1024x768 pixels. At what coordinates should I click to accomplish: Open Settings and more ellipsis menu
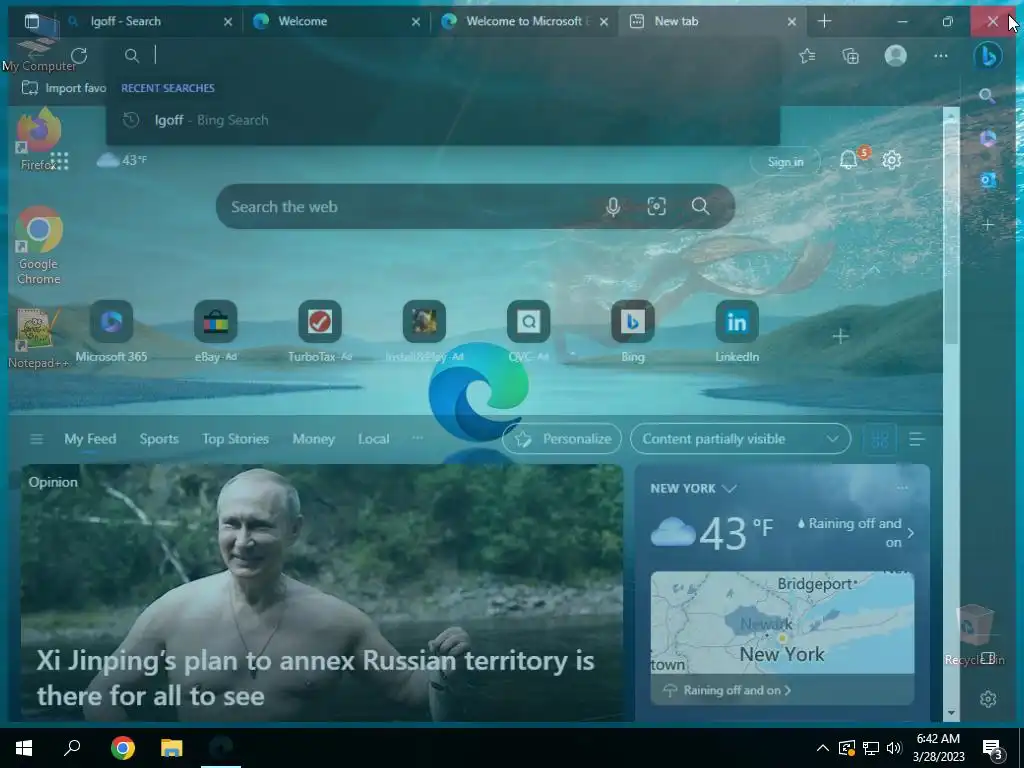coord(940,56)
